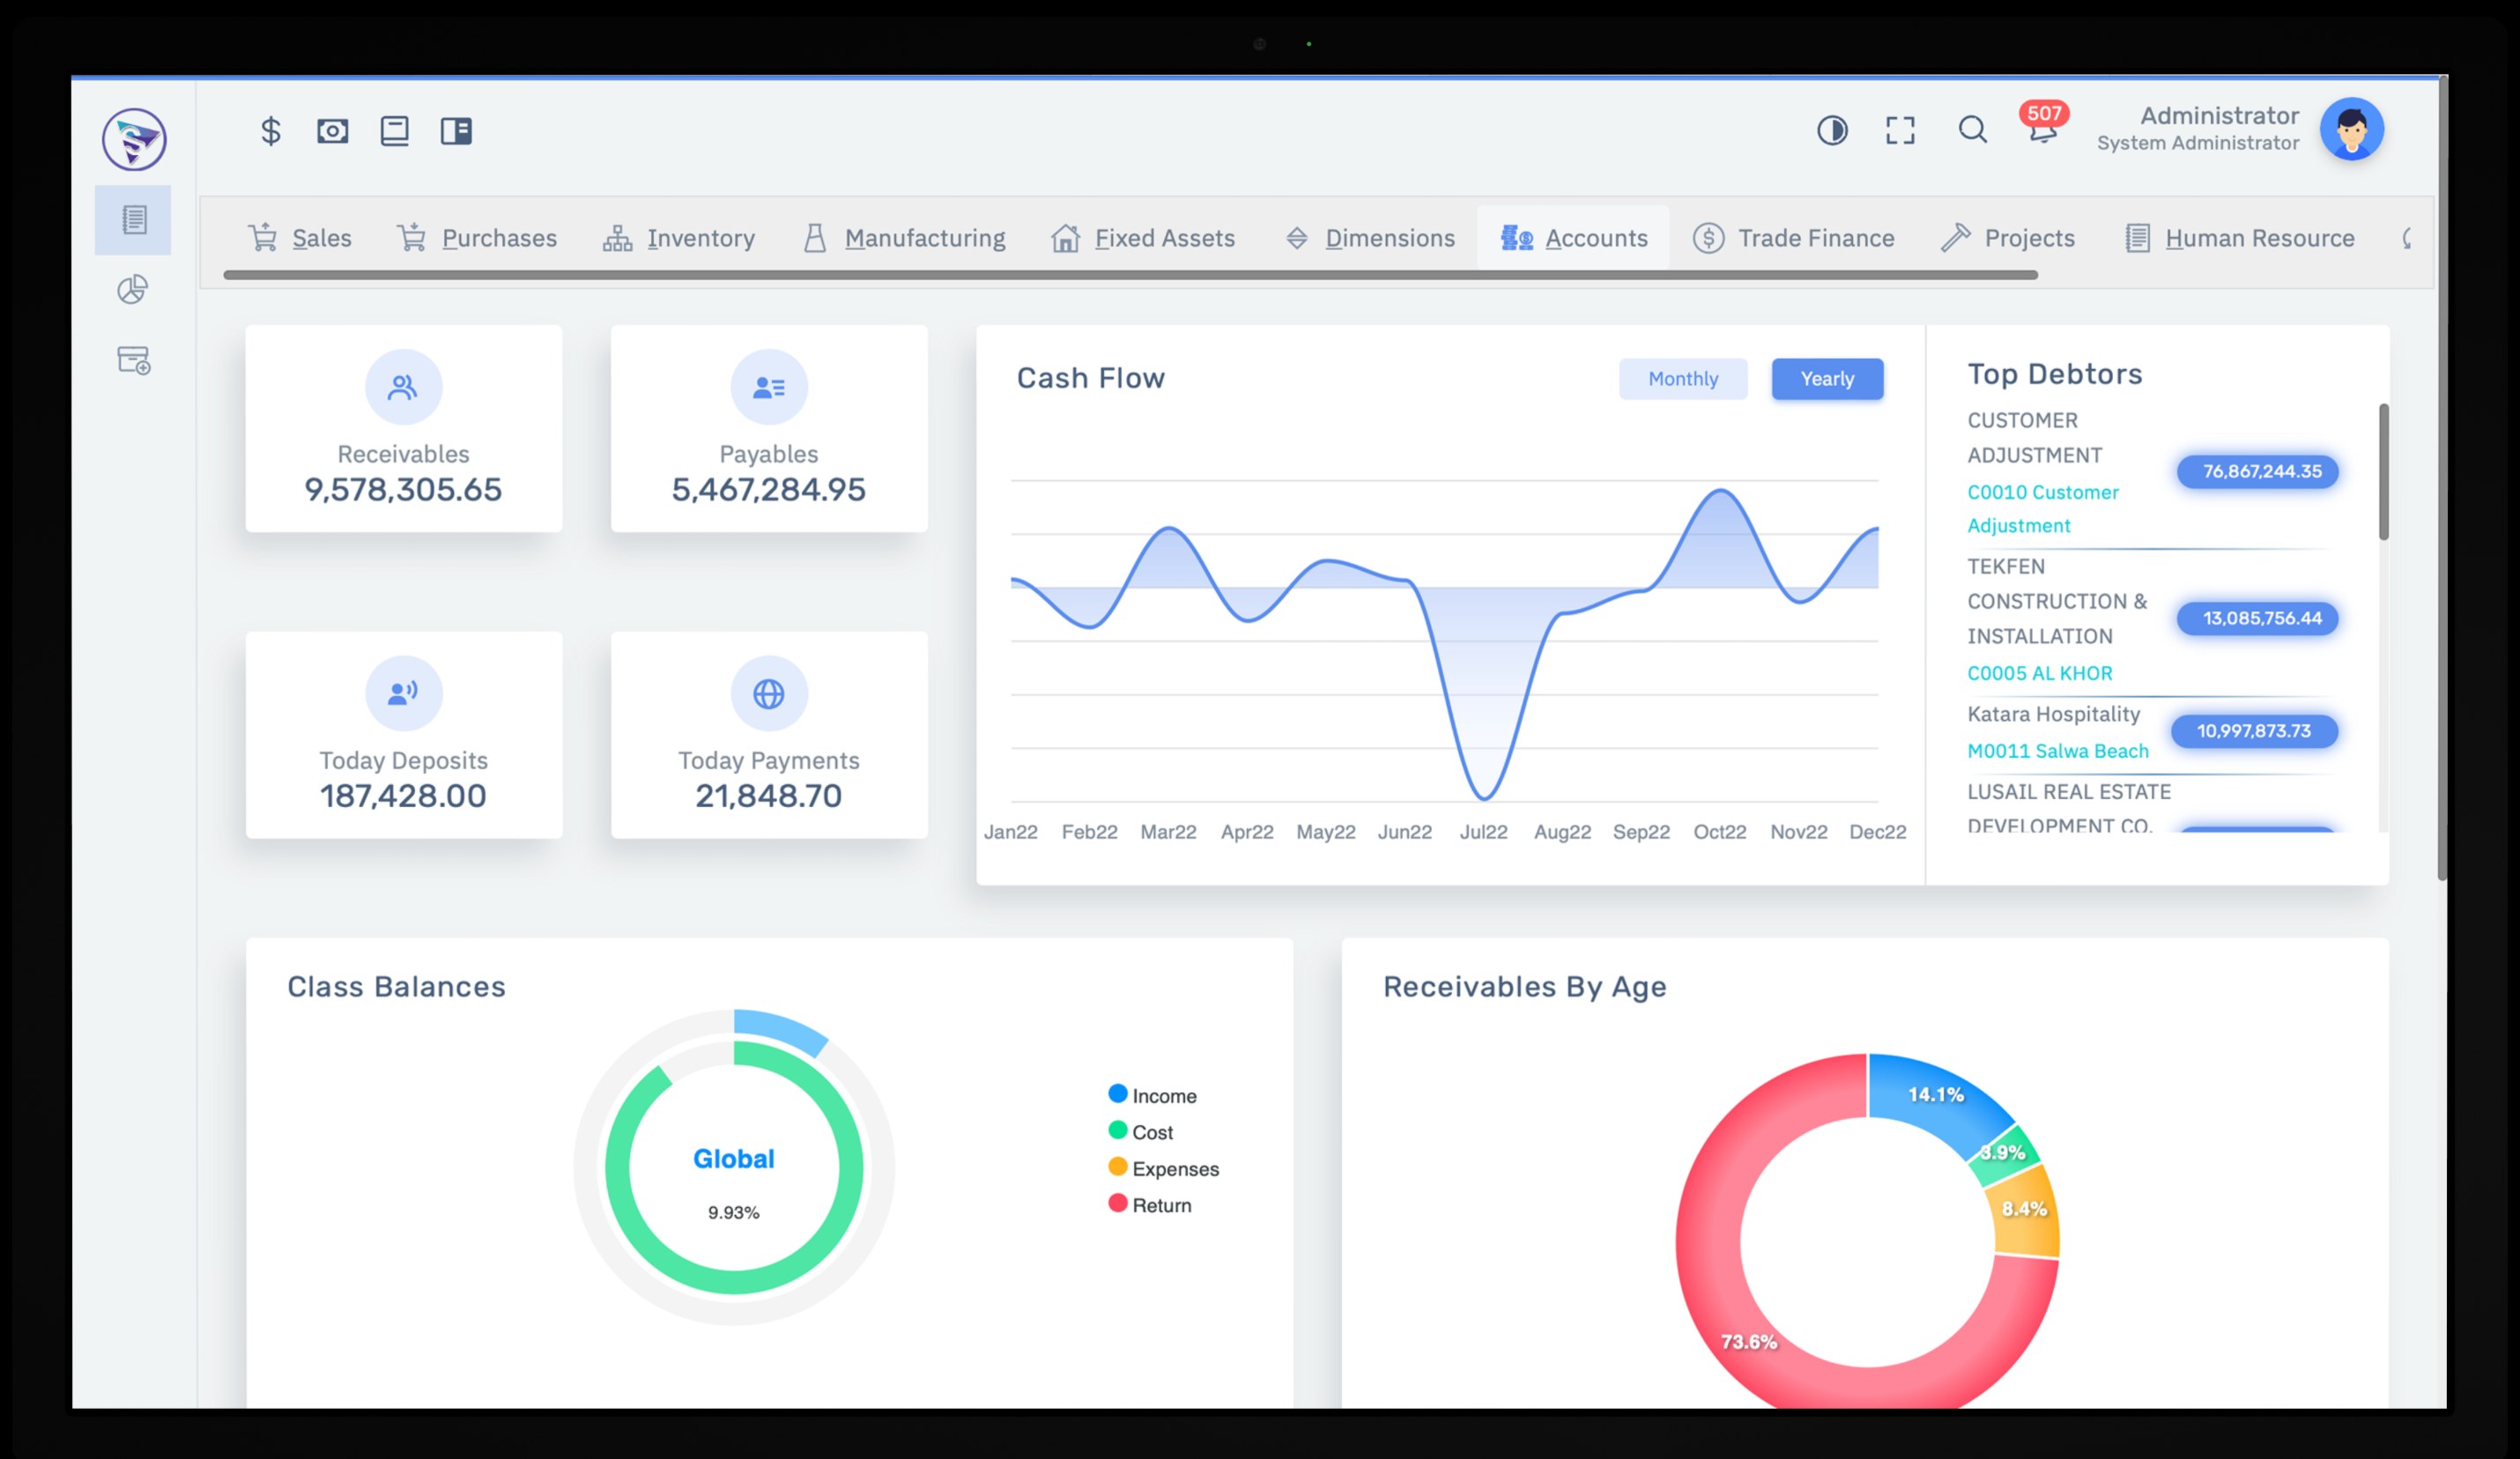The height and width of the screenshot is (1459, 2520).
Task: Open the Human Resource module tab
Action: [x=2259, y=238]
